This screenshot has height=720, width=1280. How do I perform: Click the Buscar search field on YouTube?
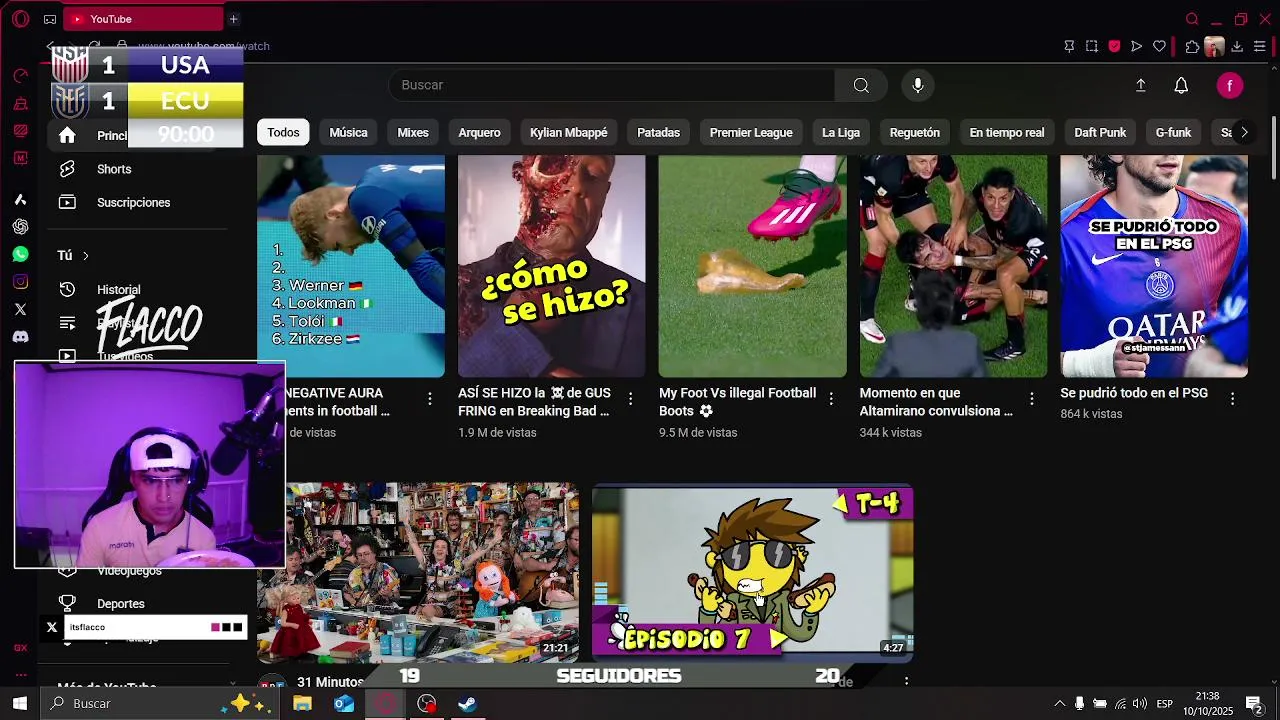pos(611,85)
